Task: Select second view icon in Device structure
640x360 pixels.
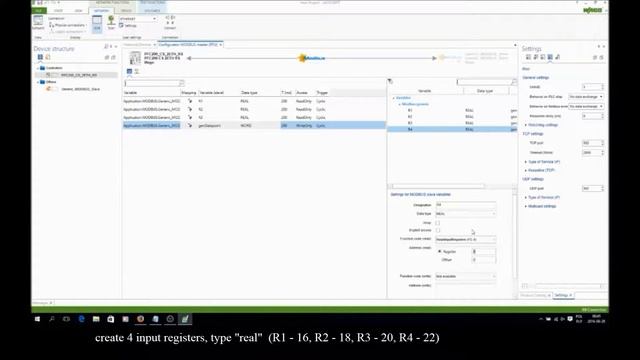Action: (48, 57)
